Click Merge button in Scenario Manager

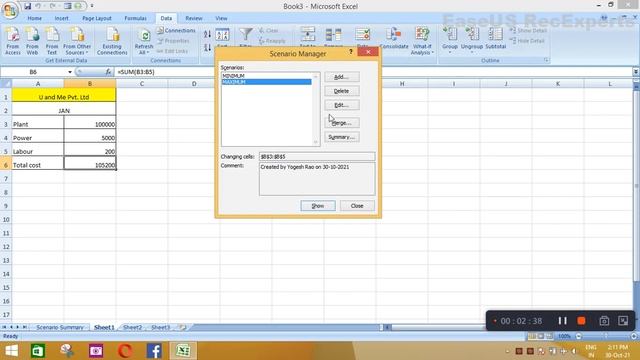click(x=342, y=123)
